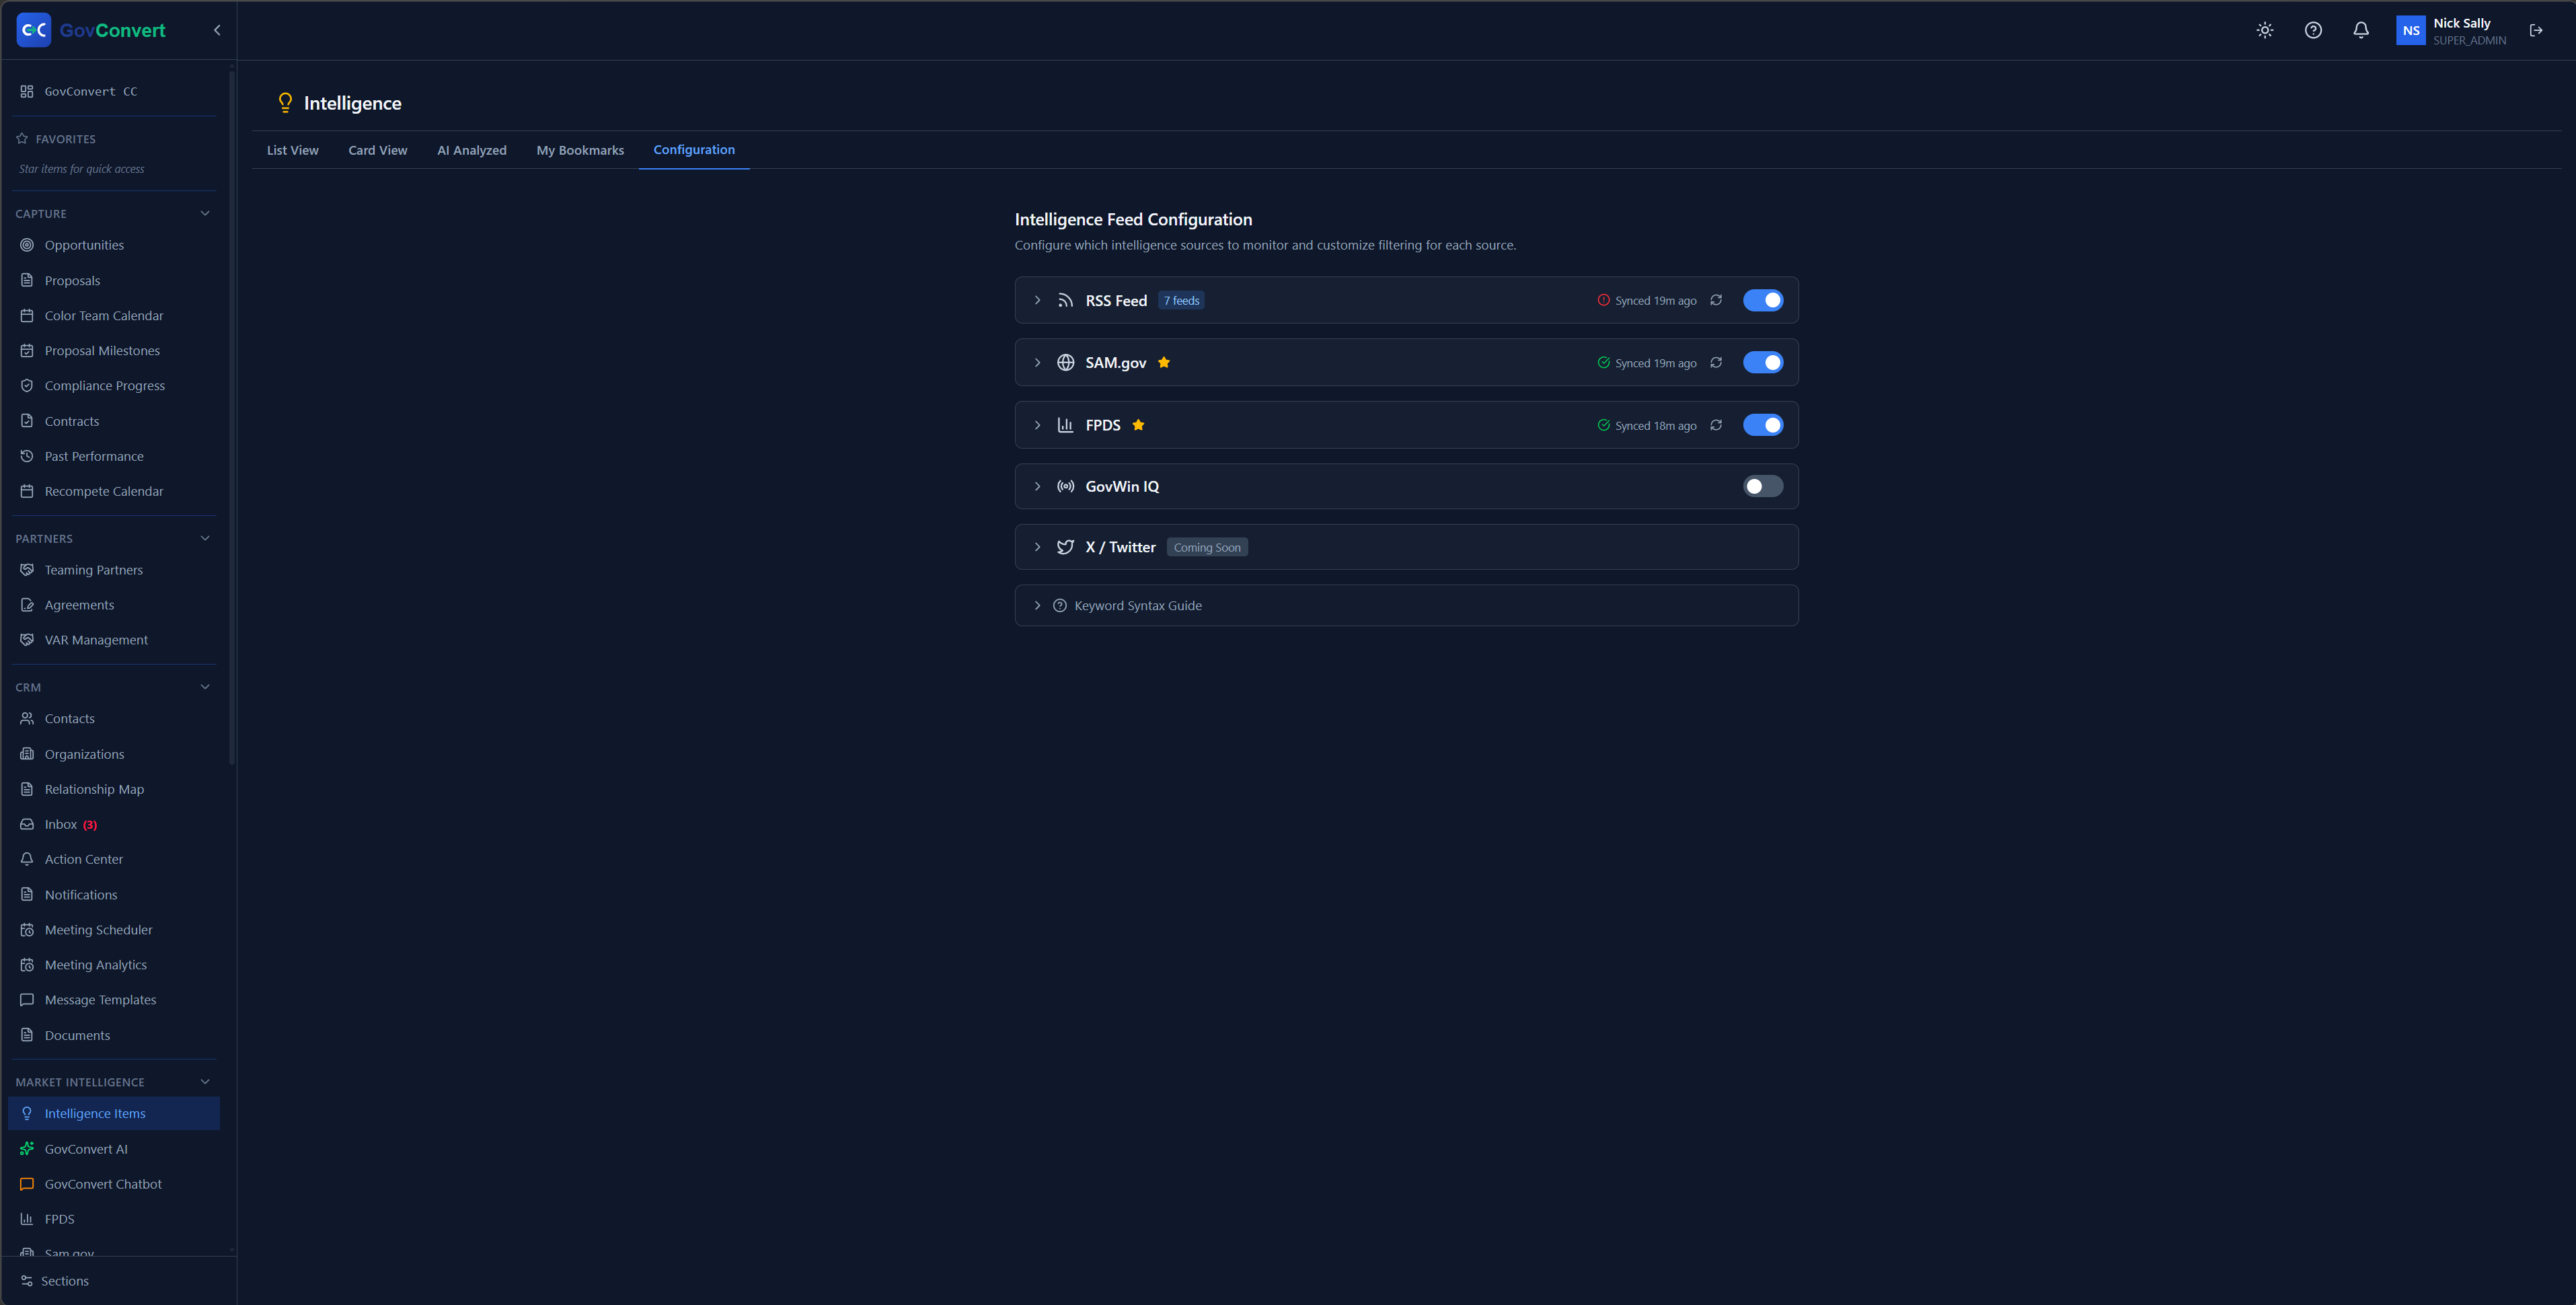Collapse the MARKET INTELLIGENCE section

coord(205,1081)
